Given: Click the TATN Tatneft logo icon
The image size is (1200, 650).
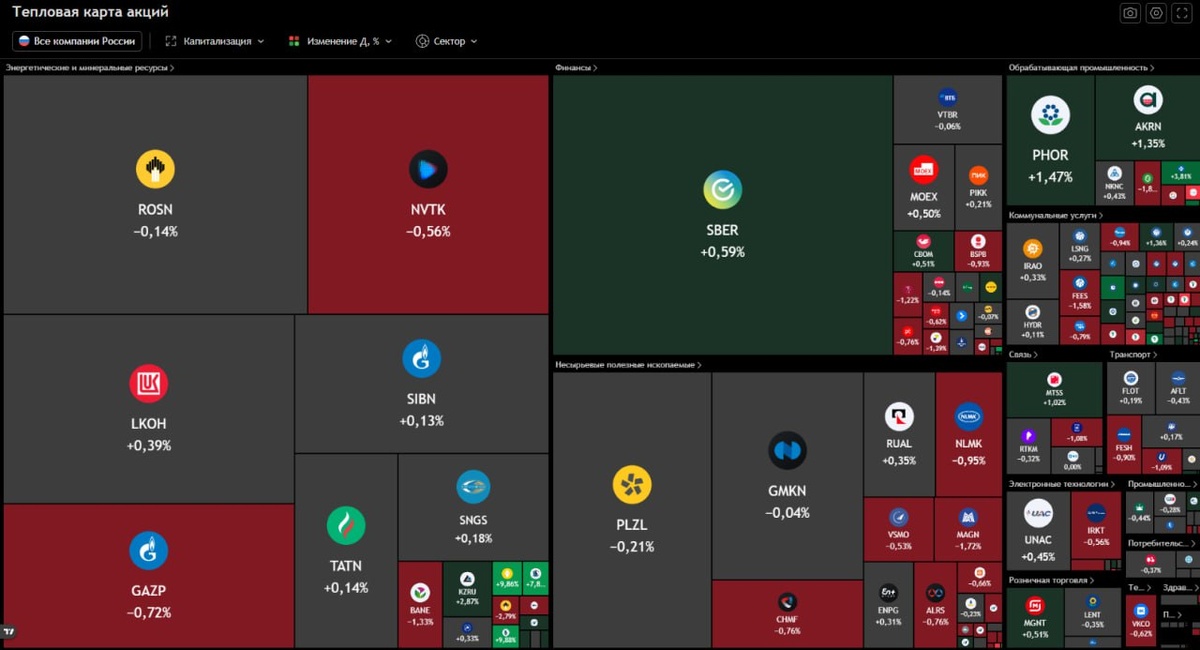Looking at the screenshot, I should coord(346,526).
